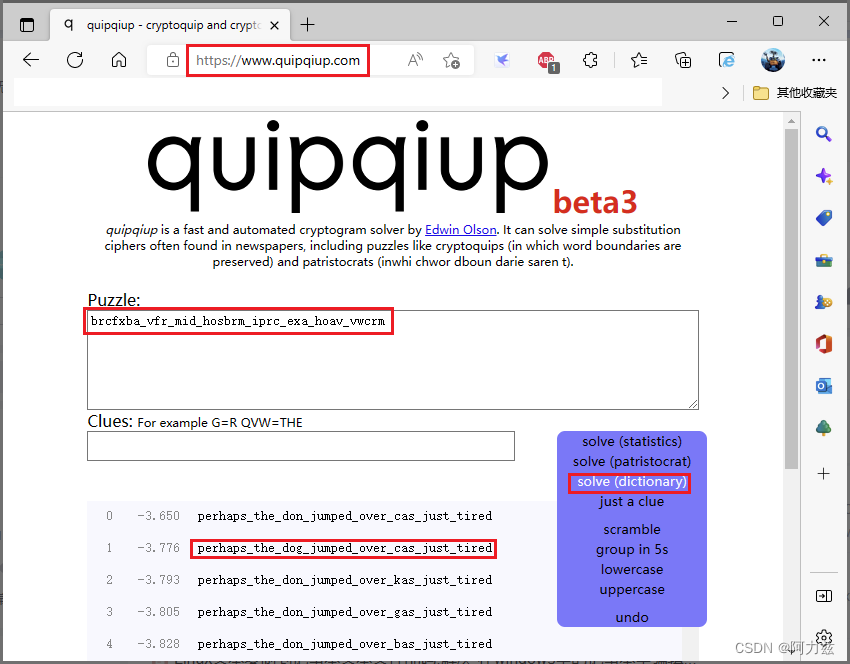This screenshot has width=850, height=664.
Task: Toggle the sidebar hide panel icon
Action: click(x=824, y=596)
